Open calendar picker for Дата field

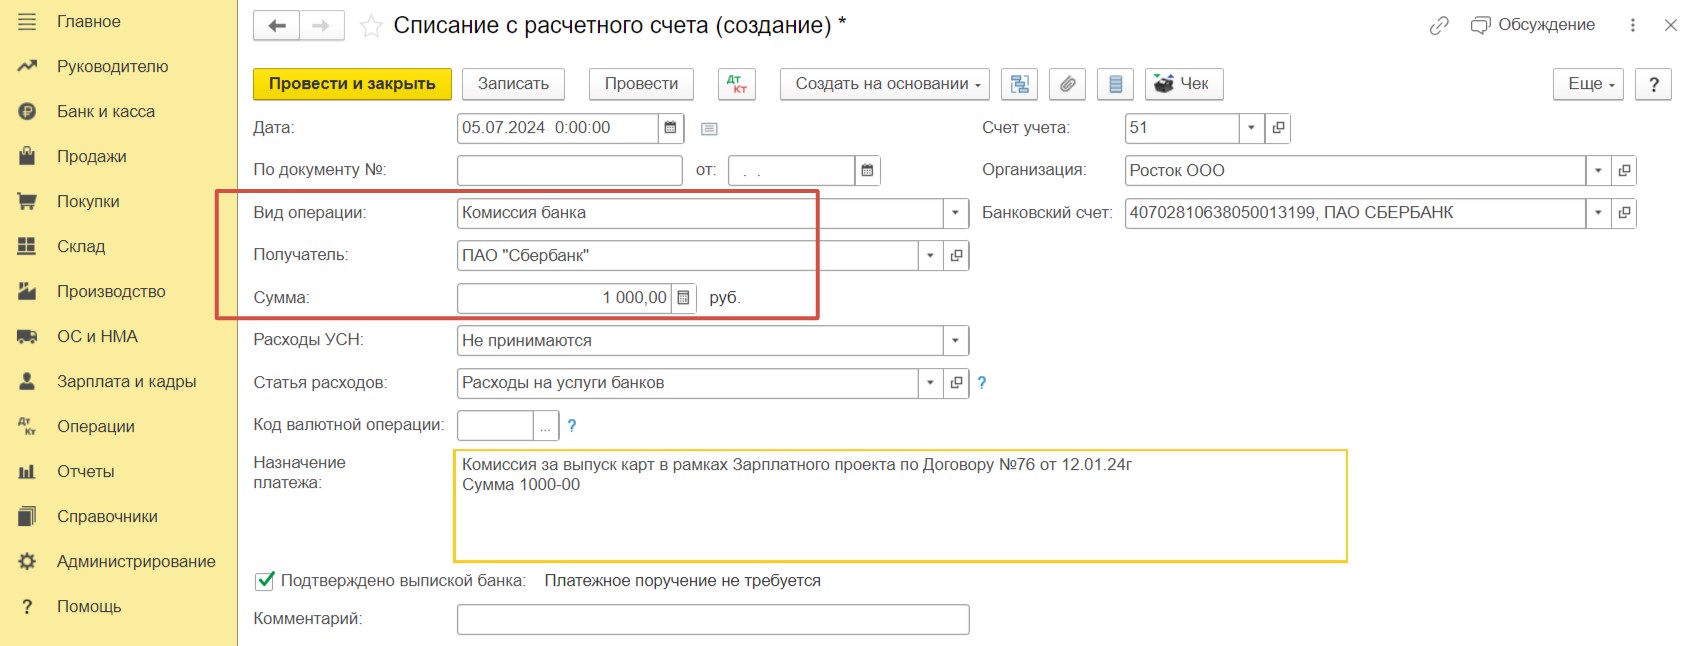coord(670,128)
